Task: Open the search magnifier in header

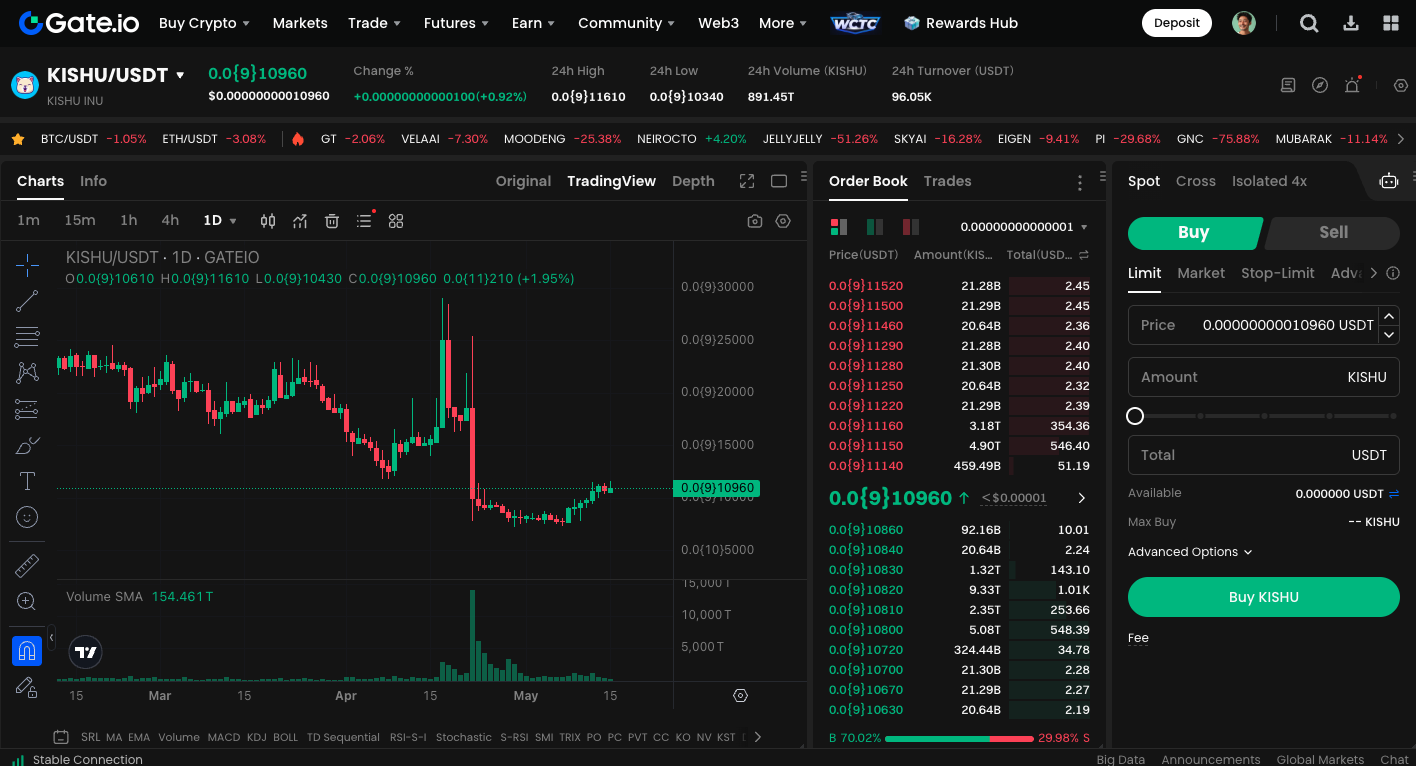Action: (x=1309, y=23)
